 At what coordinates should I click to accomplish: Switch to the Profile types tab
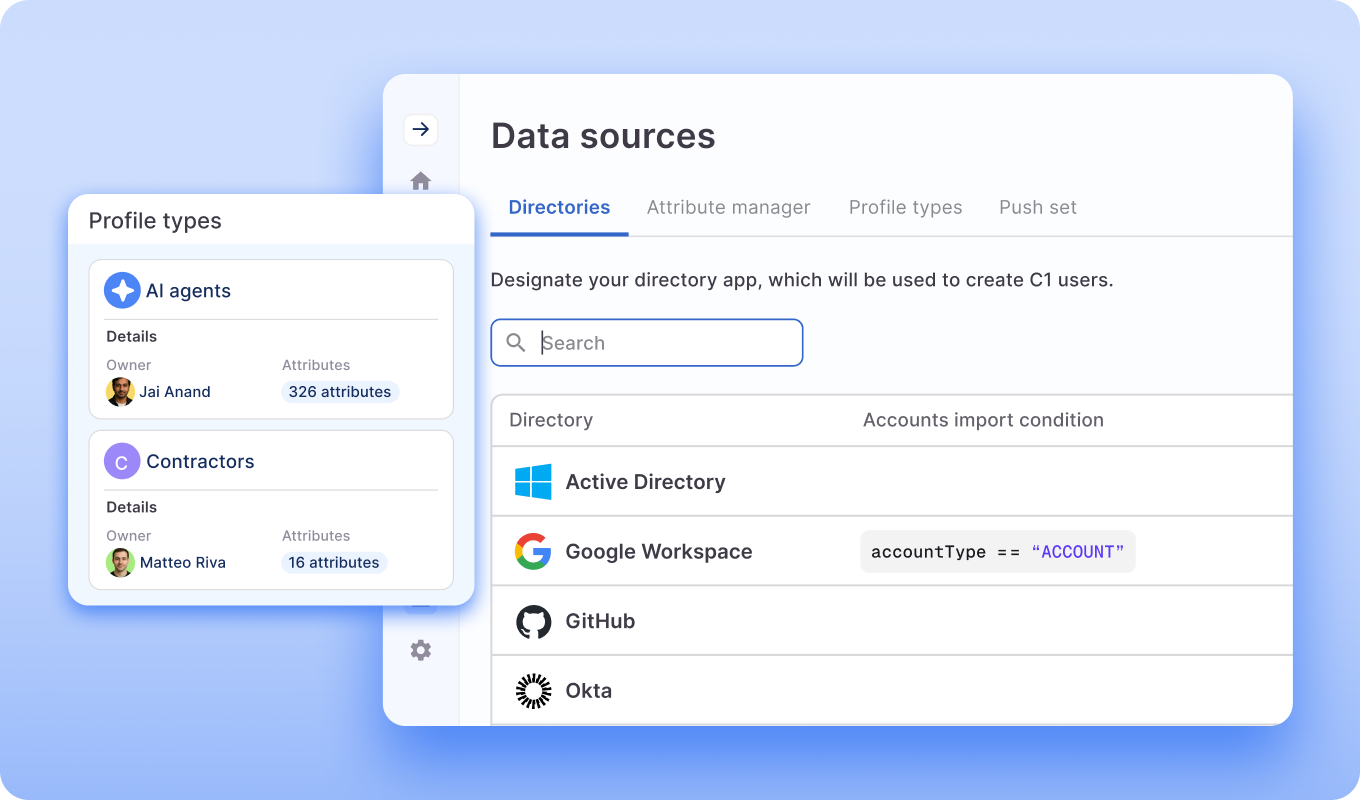pos(905,207)
